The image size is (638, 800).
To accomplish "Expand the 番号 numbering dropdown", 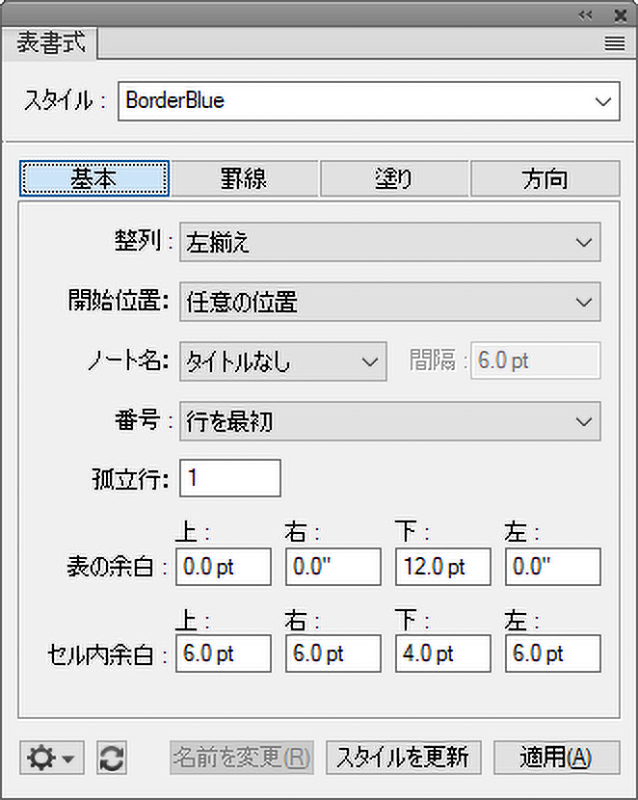I will point(390,422).
